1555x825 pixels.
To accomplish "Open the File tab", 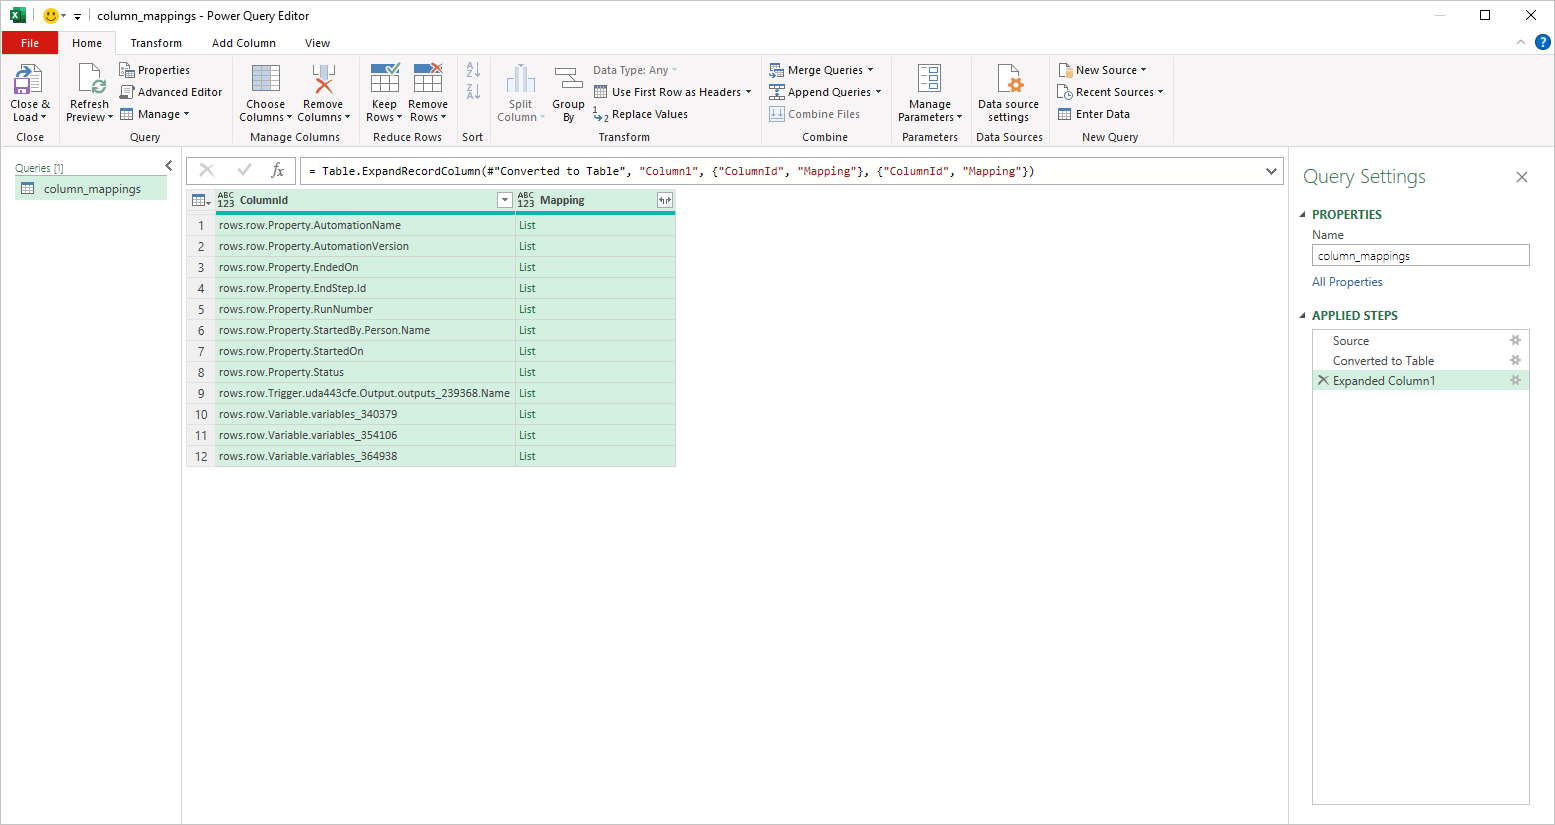I will (30, 43).
